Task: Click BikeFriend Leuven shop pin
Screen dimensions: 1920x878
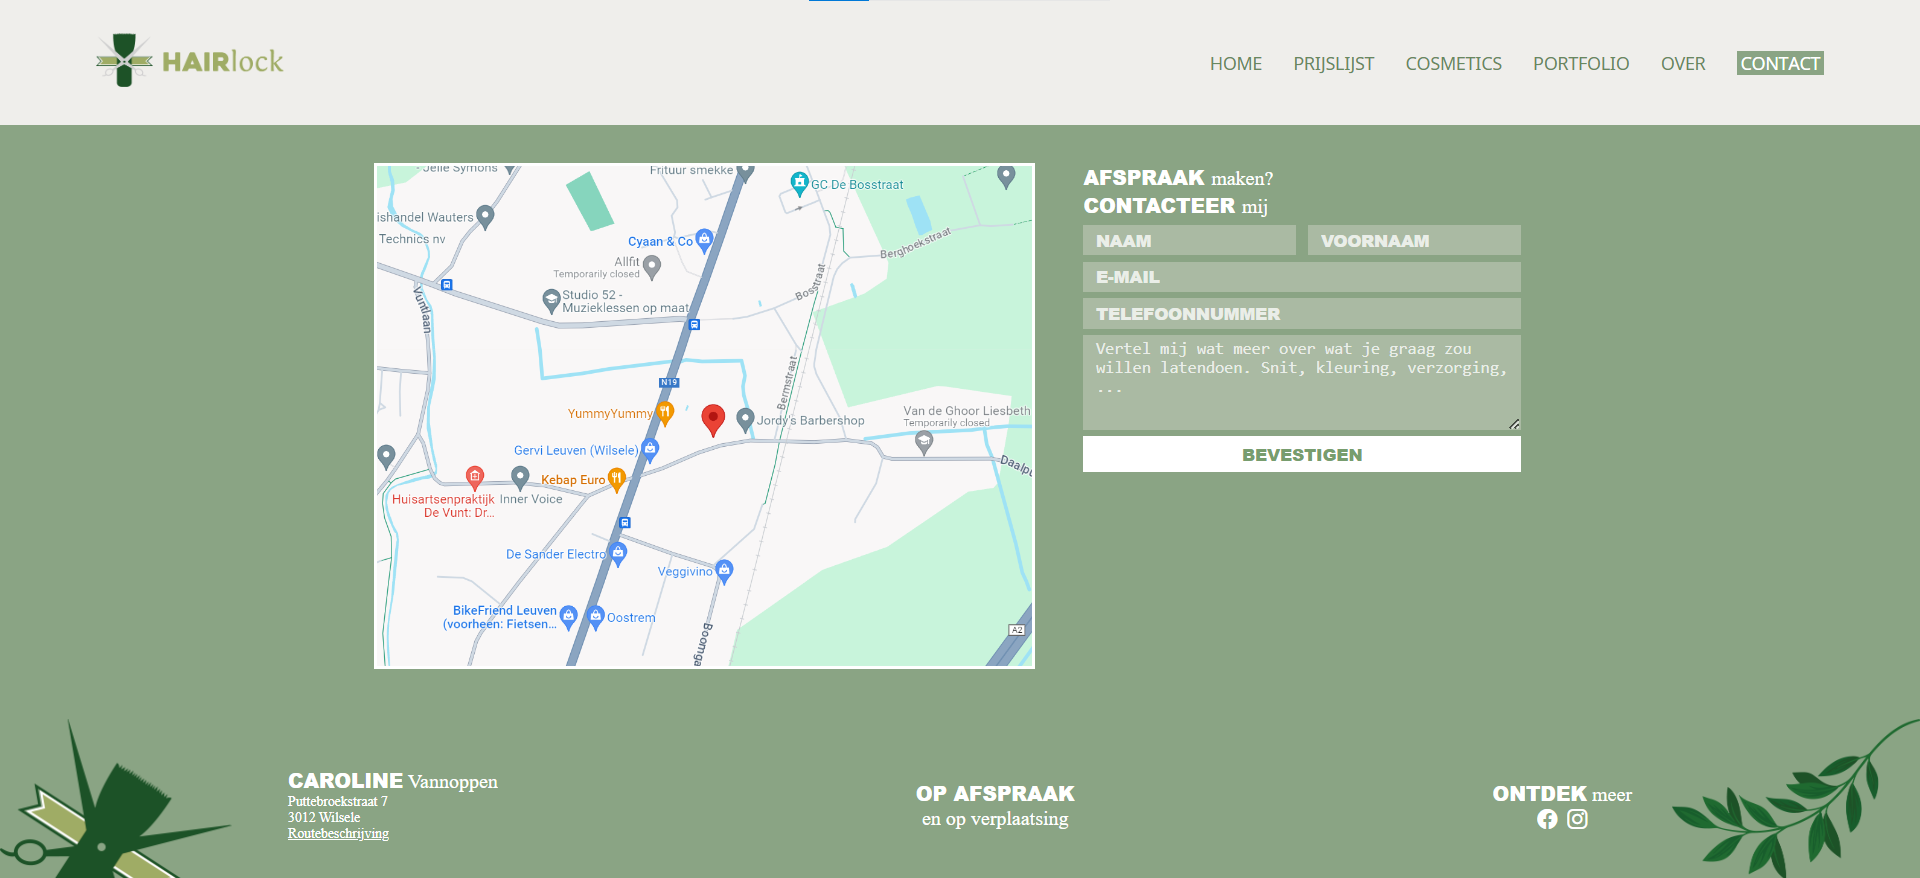Action: (568, 617)
